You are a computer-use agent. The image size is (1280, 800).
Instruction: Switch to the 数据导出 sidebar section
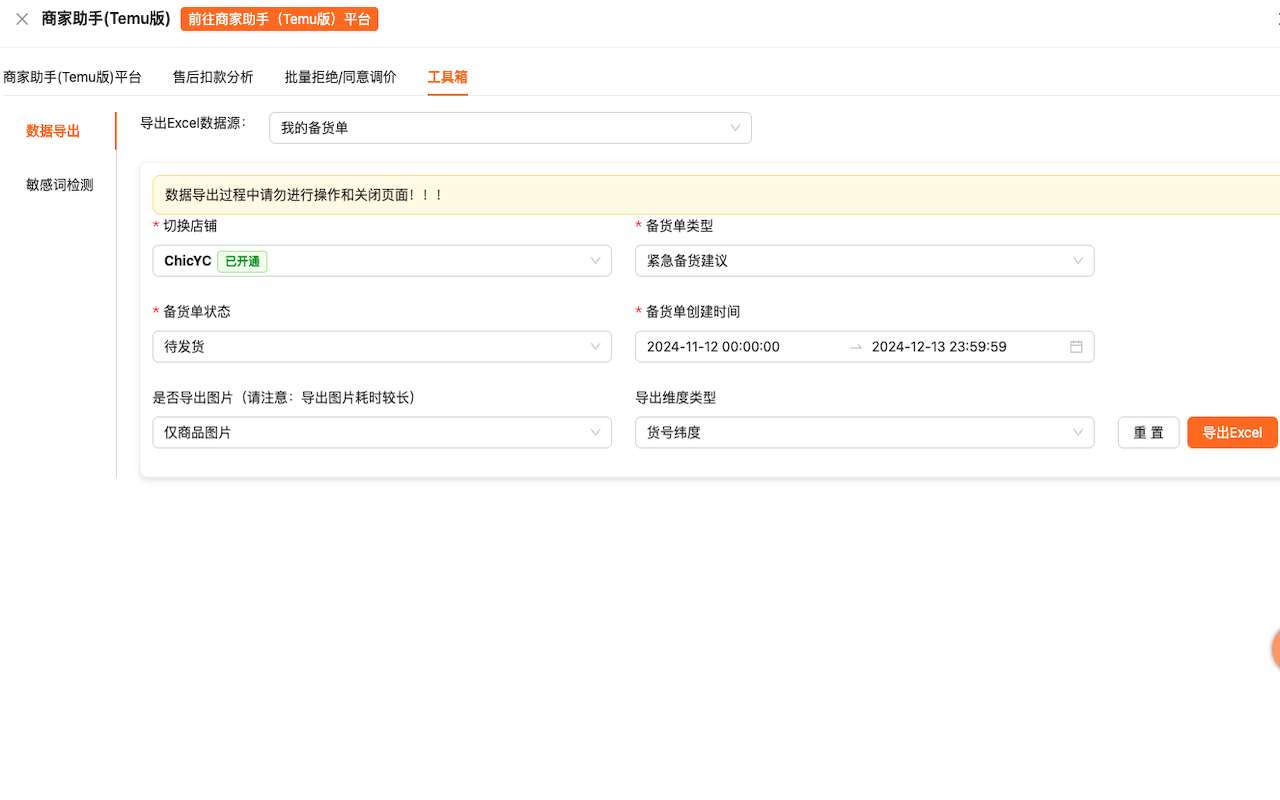tap(53, 131)
